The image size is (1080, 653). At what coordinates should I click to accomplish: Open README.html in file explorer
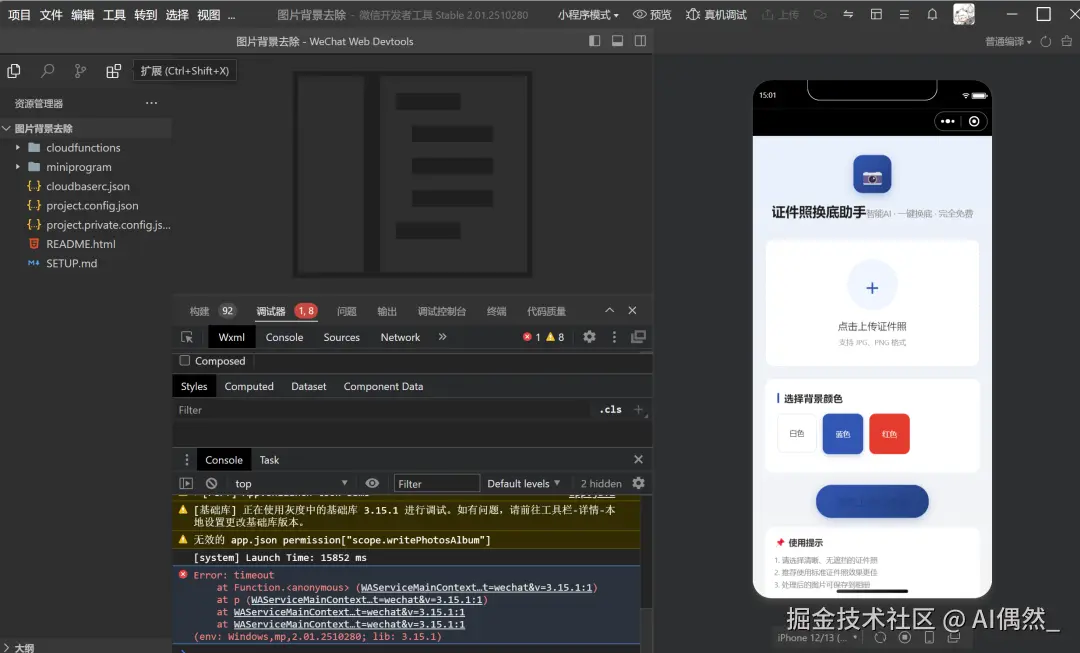[x=81, y=244]
